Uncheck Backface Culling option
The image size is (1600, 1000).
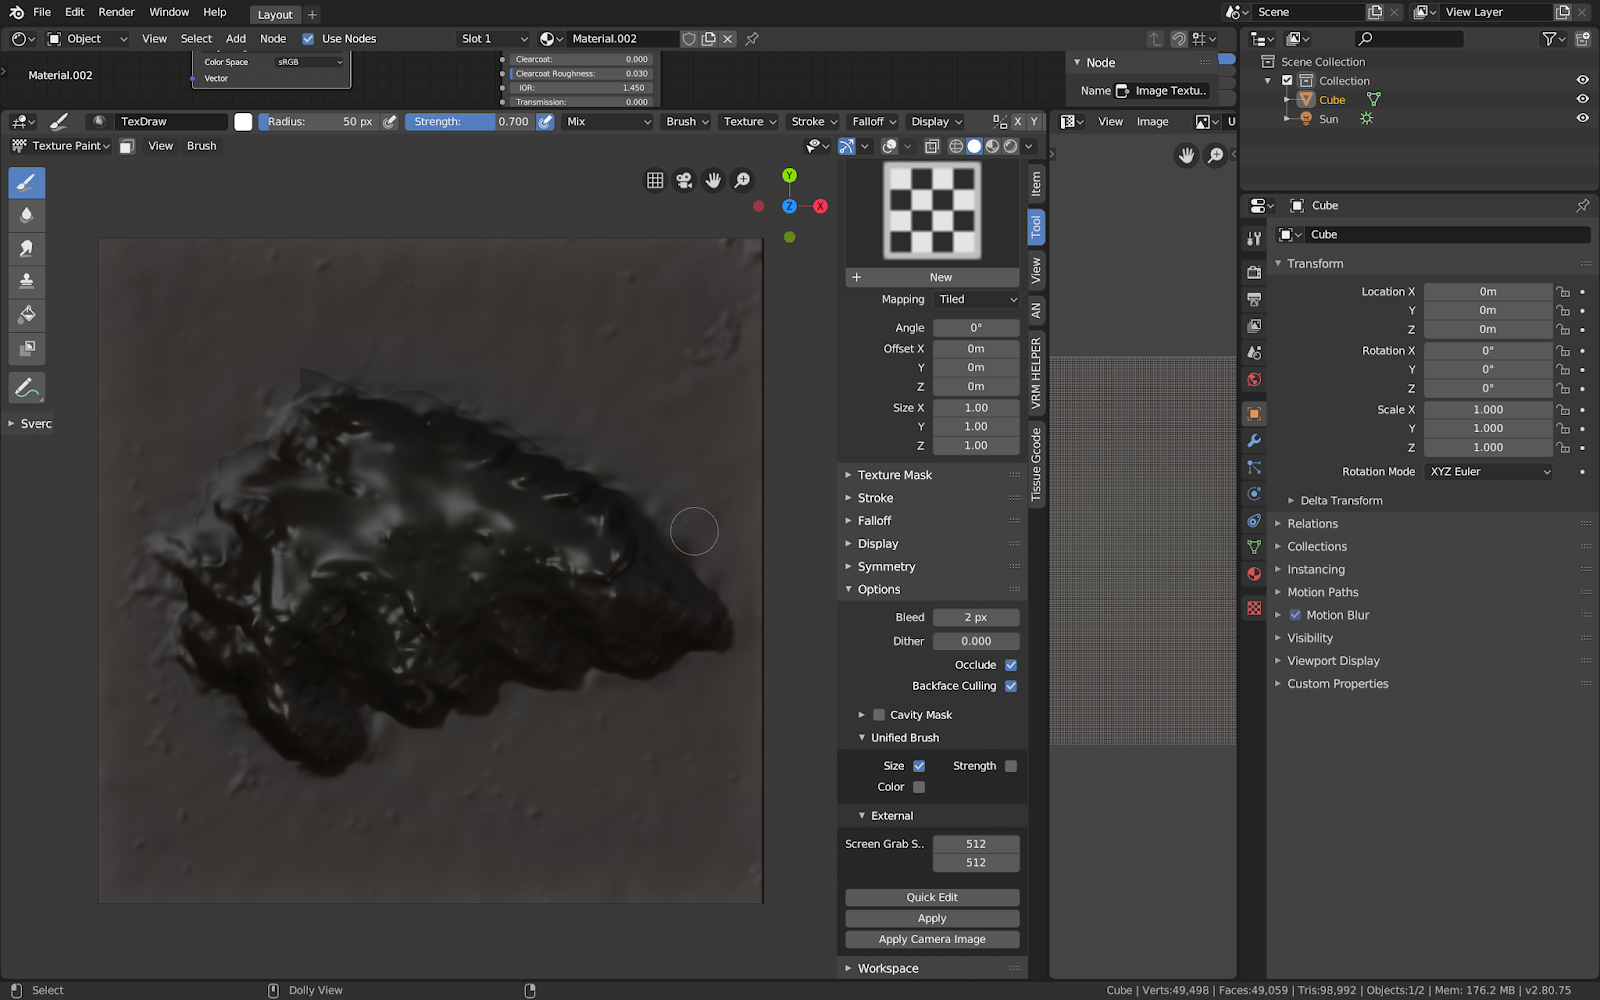(x=1011, y=686)
